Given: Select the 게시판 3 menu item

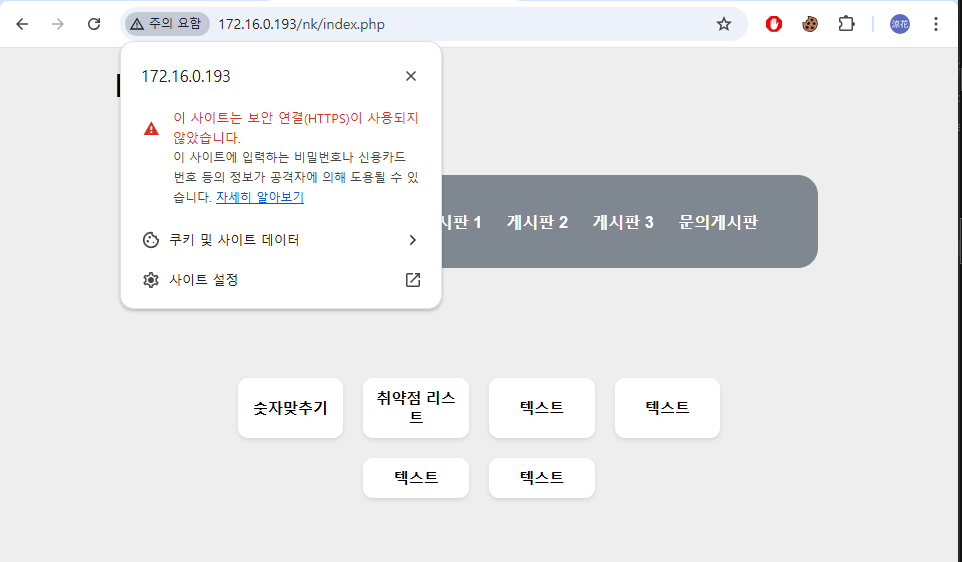Looking at the screenshot, I should coord(623,222).
